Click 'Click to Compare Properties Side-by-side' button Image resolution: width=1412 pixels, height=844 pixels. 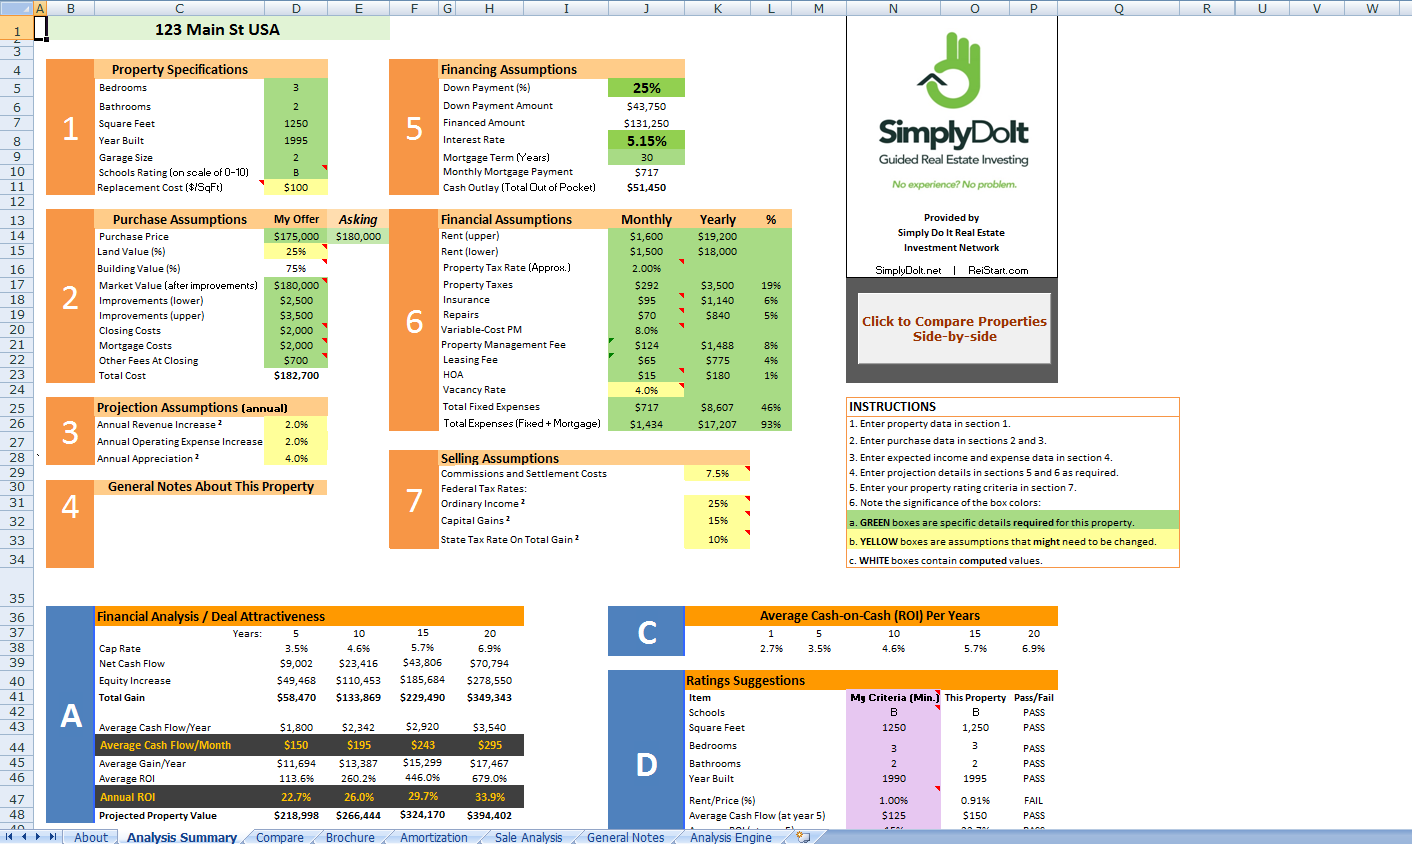pos(954,329)
